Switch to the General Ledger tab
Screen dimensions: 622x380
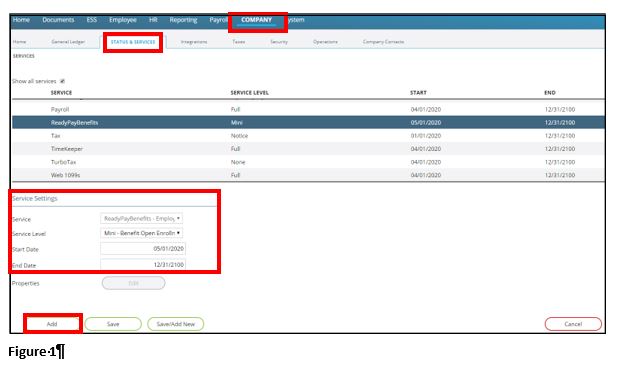pos(68,42)
